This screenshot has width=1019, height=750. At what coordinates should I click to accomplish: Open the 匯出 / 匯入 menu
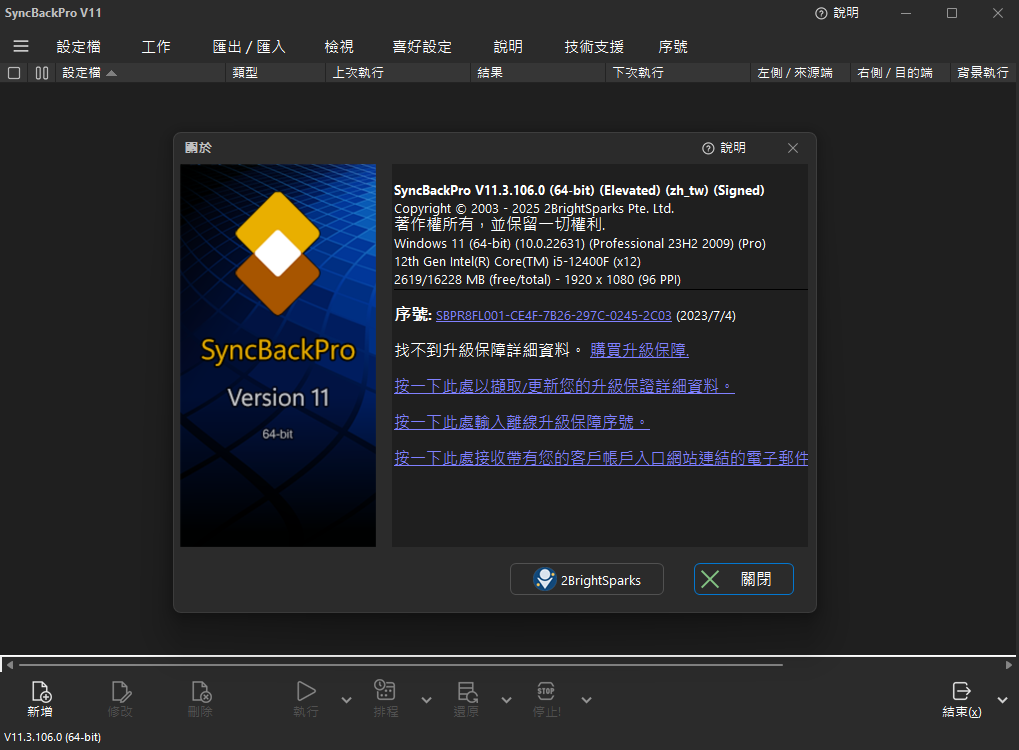pyautogui.click(x=249, y=47)
